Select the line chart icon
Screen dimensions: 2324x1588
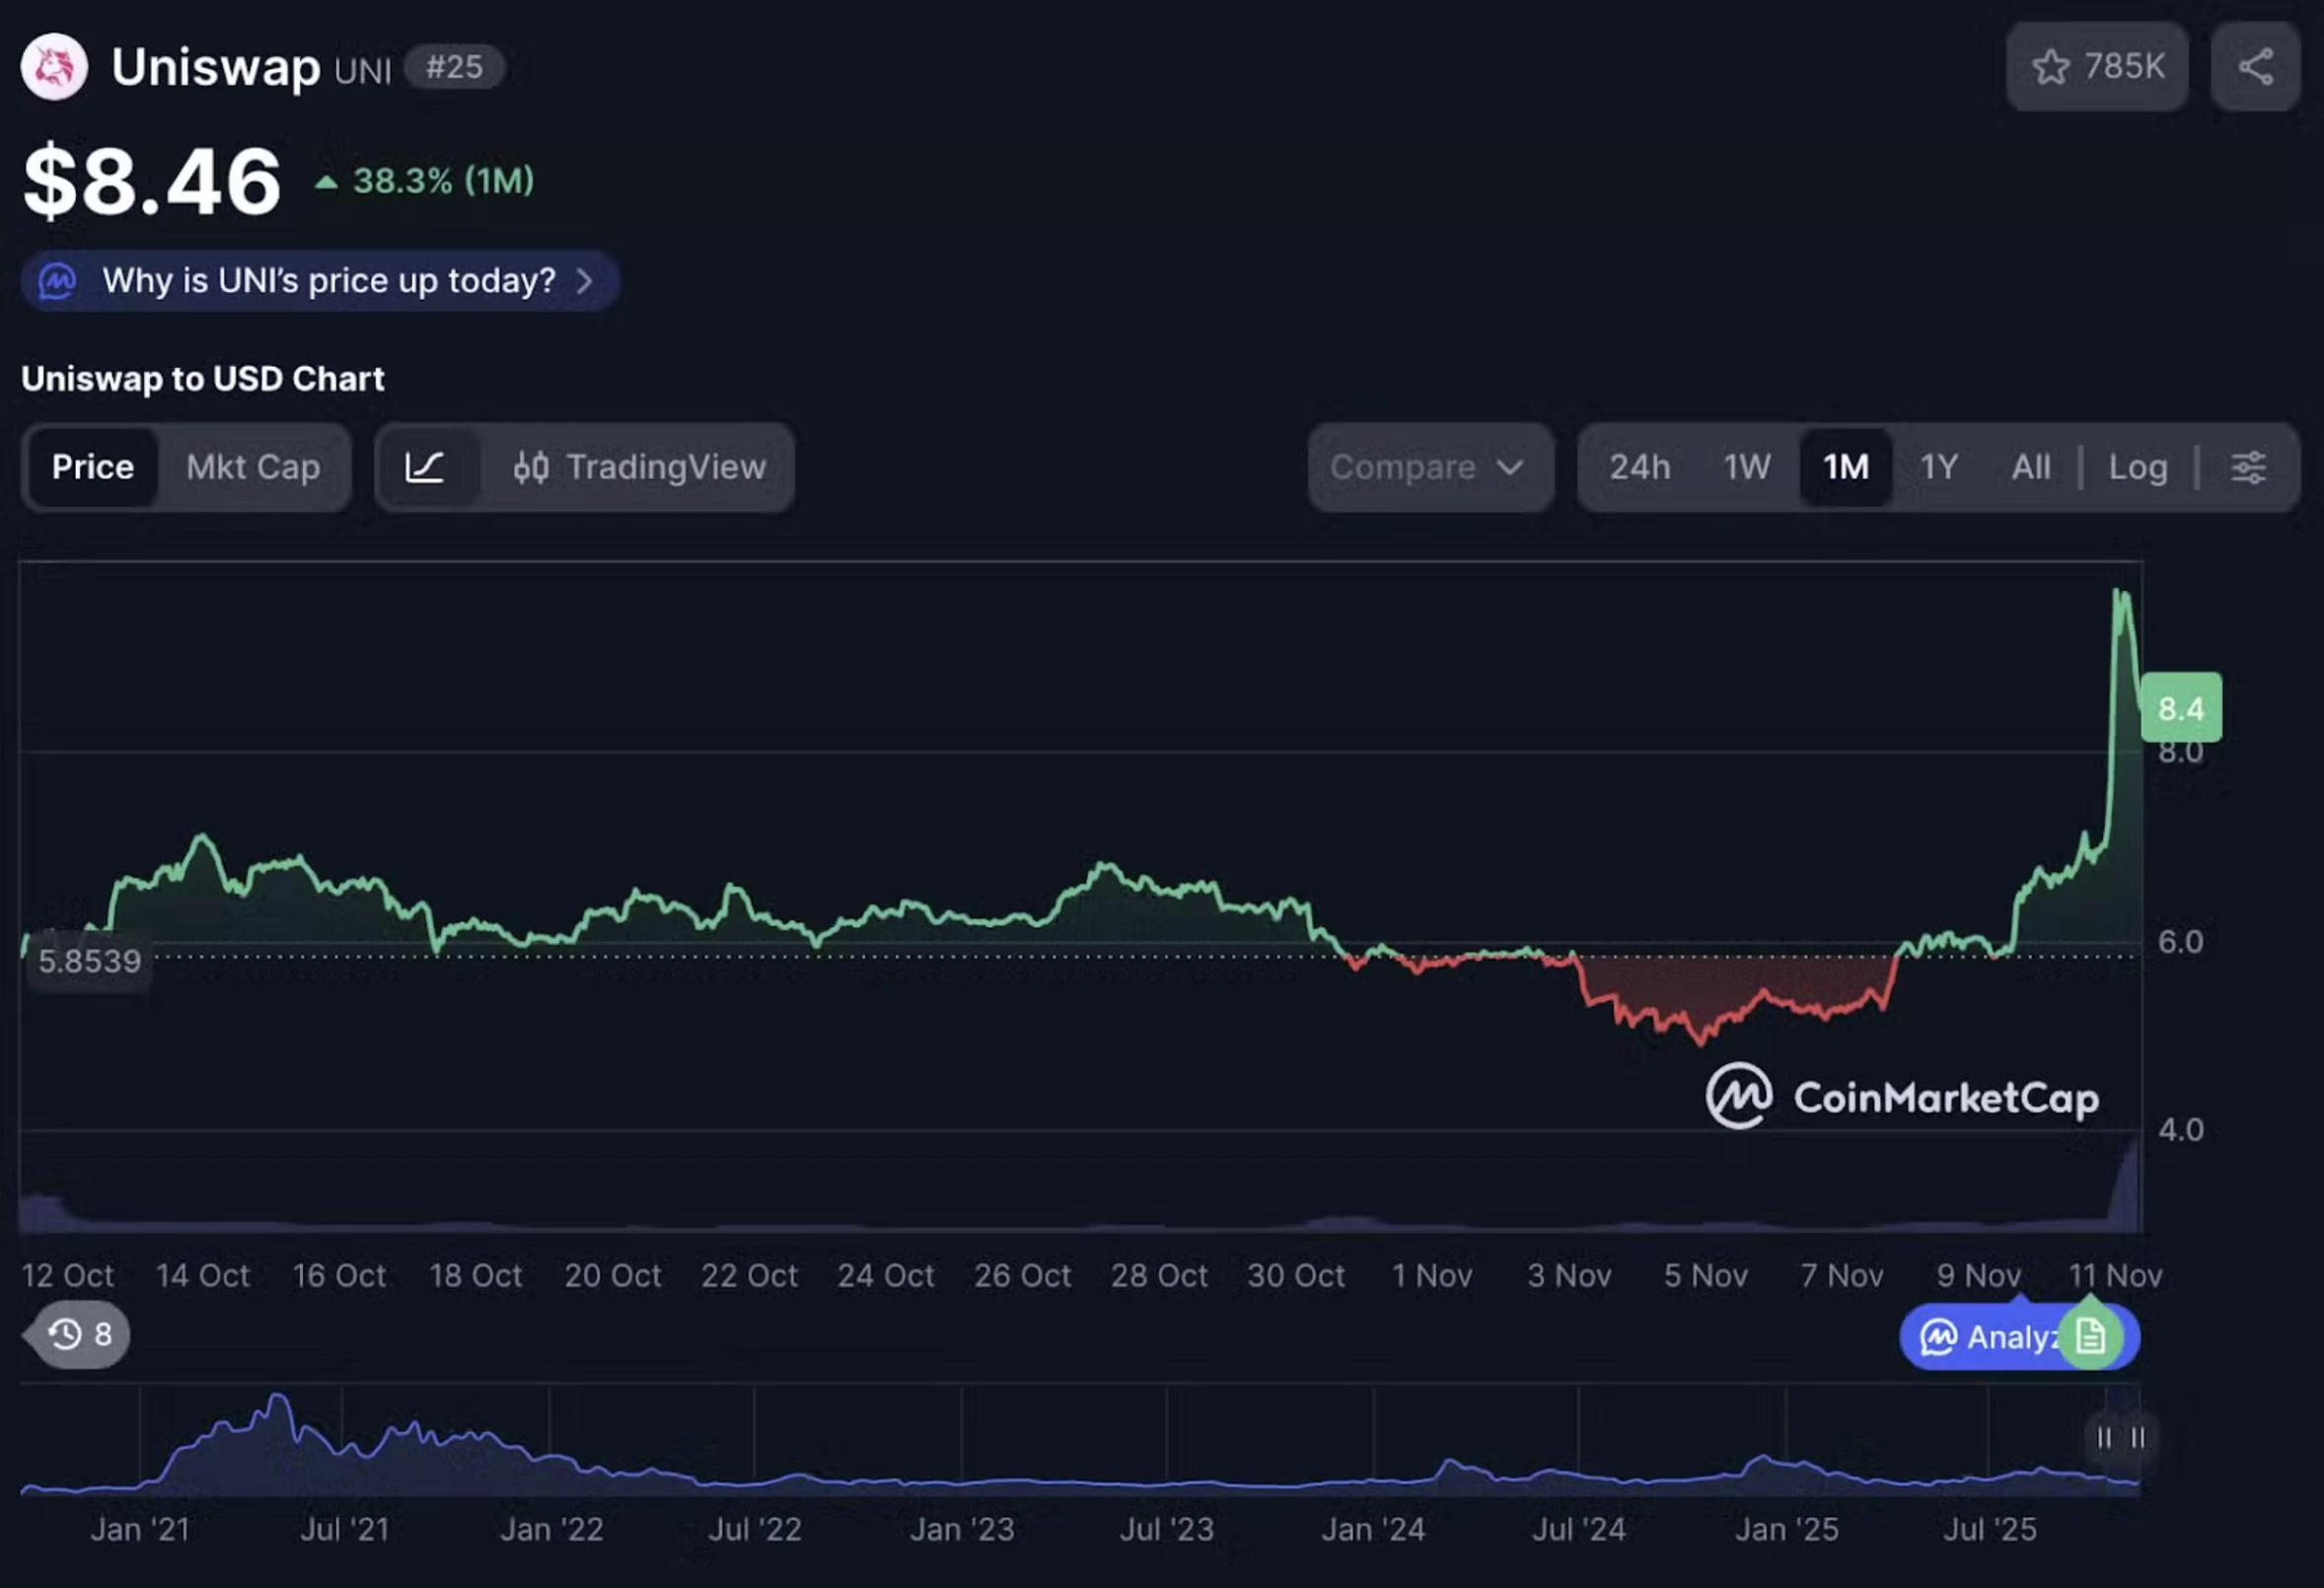point(425,467)
